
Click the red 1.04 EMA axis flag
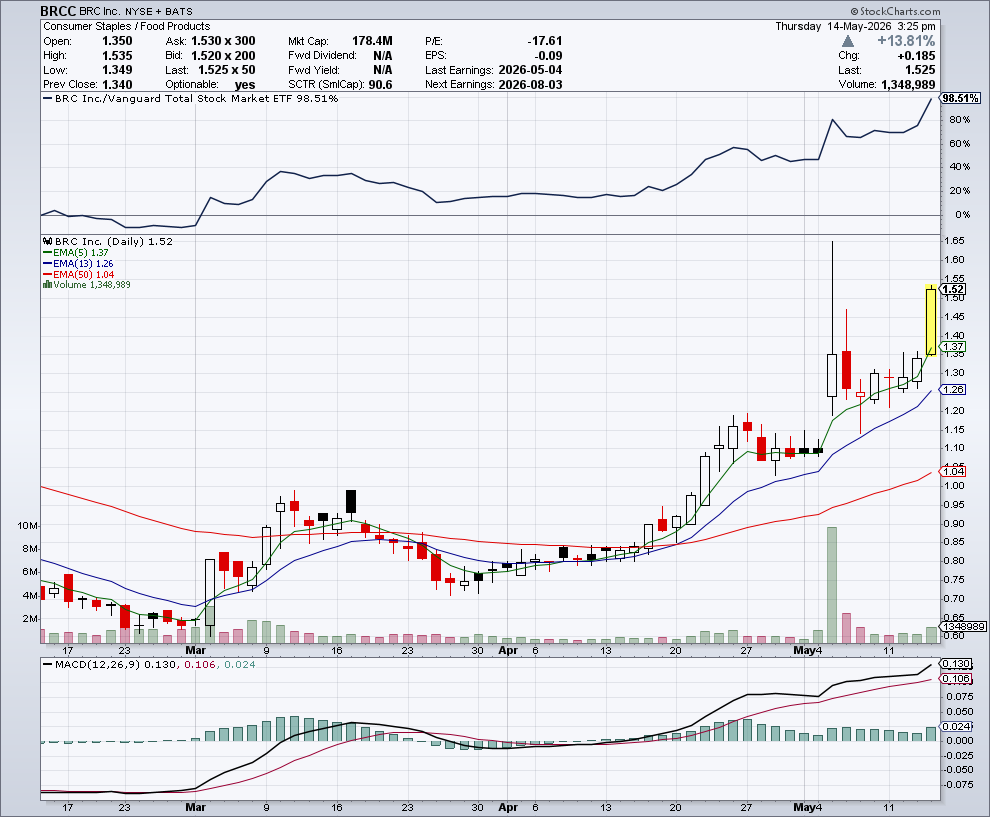pos(953,471)
